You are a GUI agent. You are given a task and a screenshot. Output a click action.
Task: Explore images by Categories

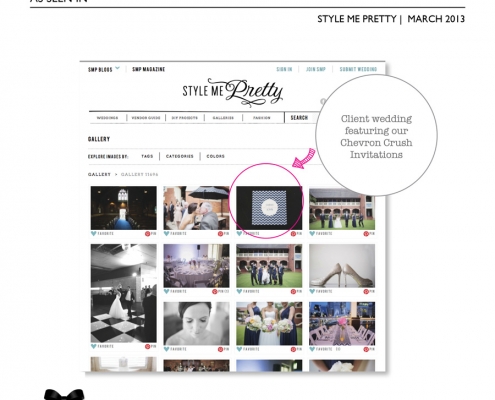tap(180, 156)
